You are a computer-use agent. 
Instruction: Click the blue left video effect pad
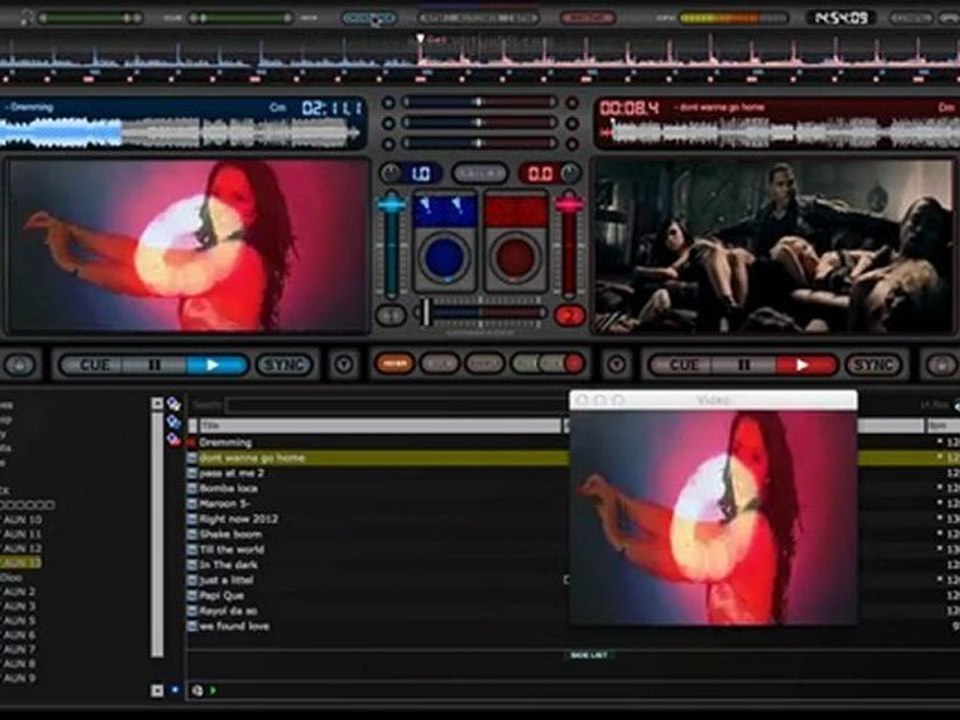[x=445, y=210]
